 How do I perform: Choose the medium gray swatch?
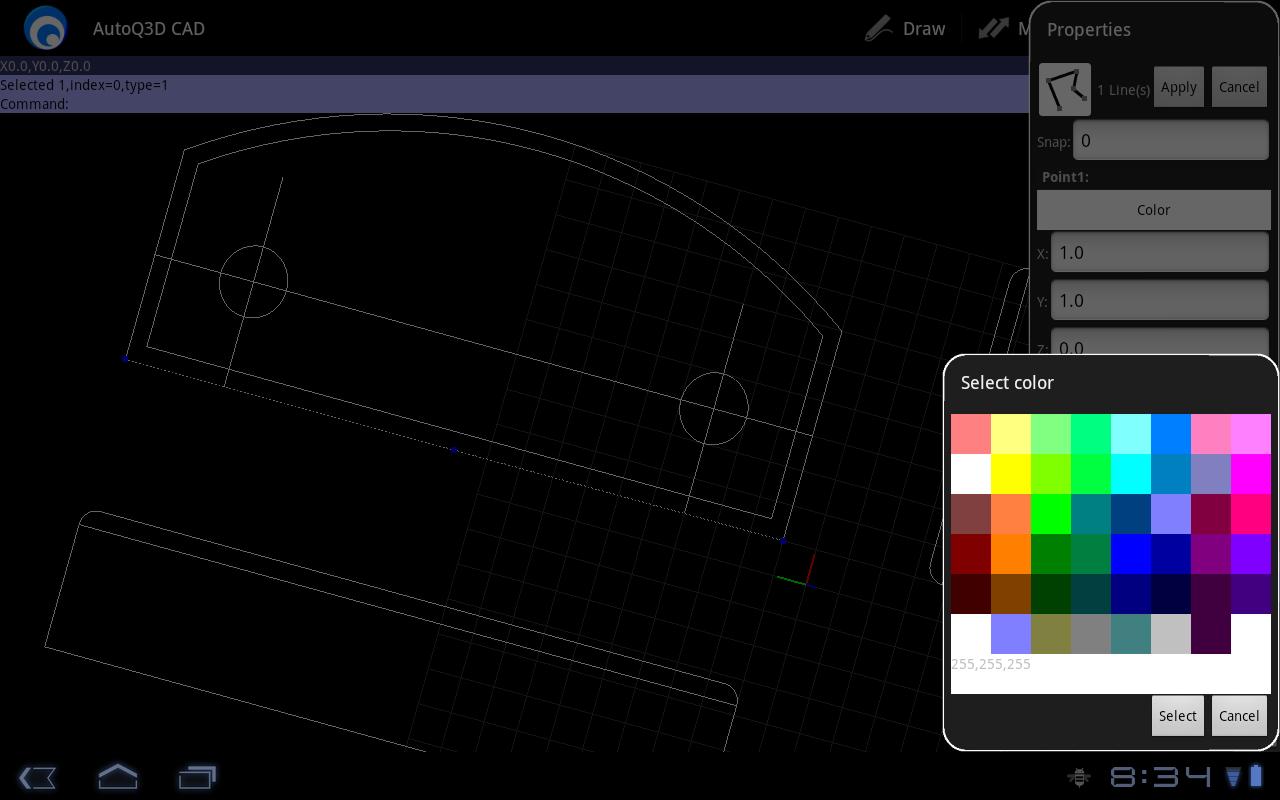pyautogui.click(x=1091, y=634)
